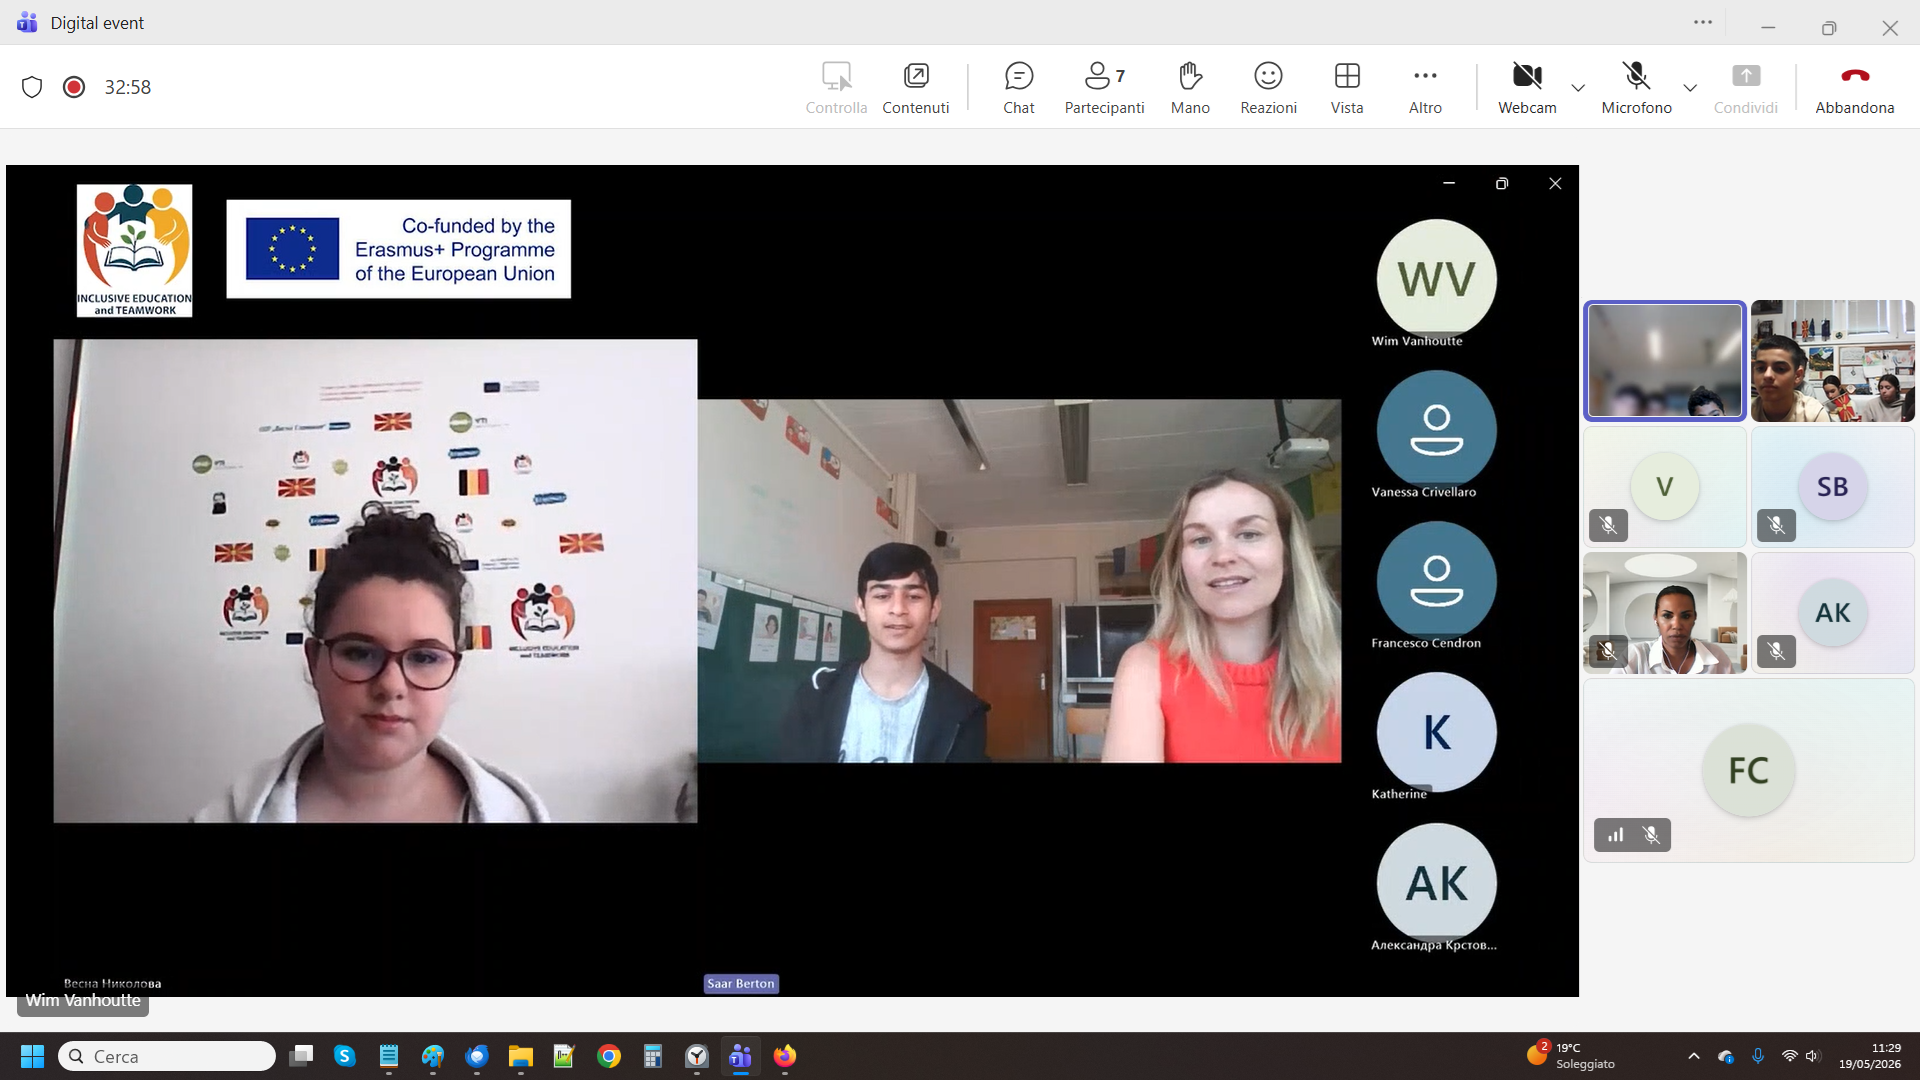Screen dimensions: 1920x1080
Task: Open Altro more options menu
Action: pos(1425,87)
